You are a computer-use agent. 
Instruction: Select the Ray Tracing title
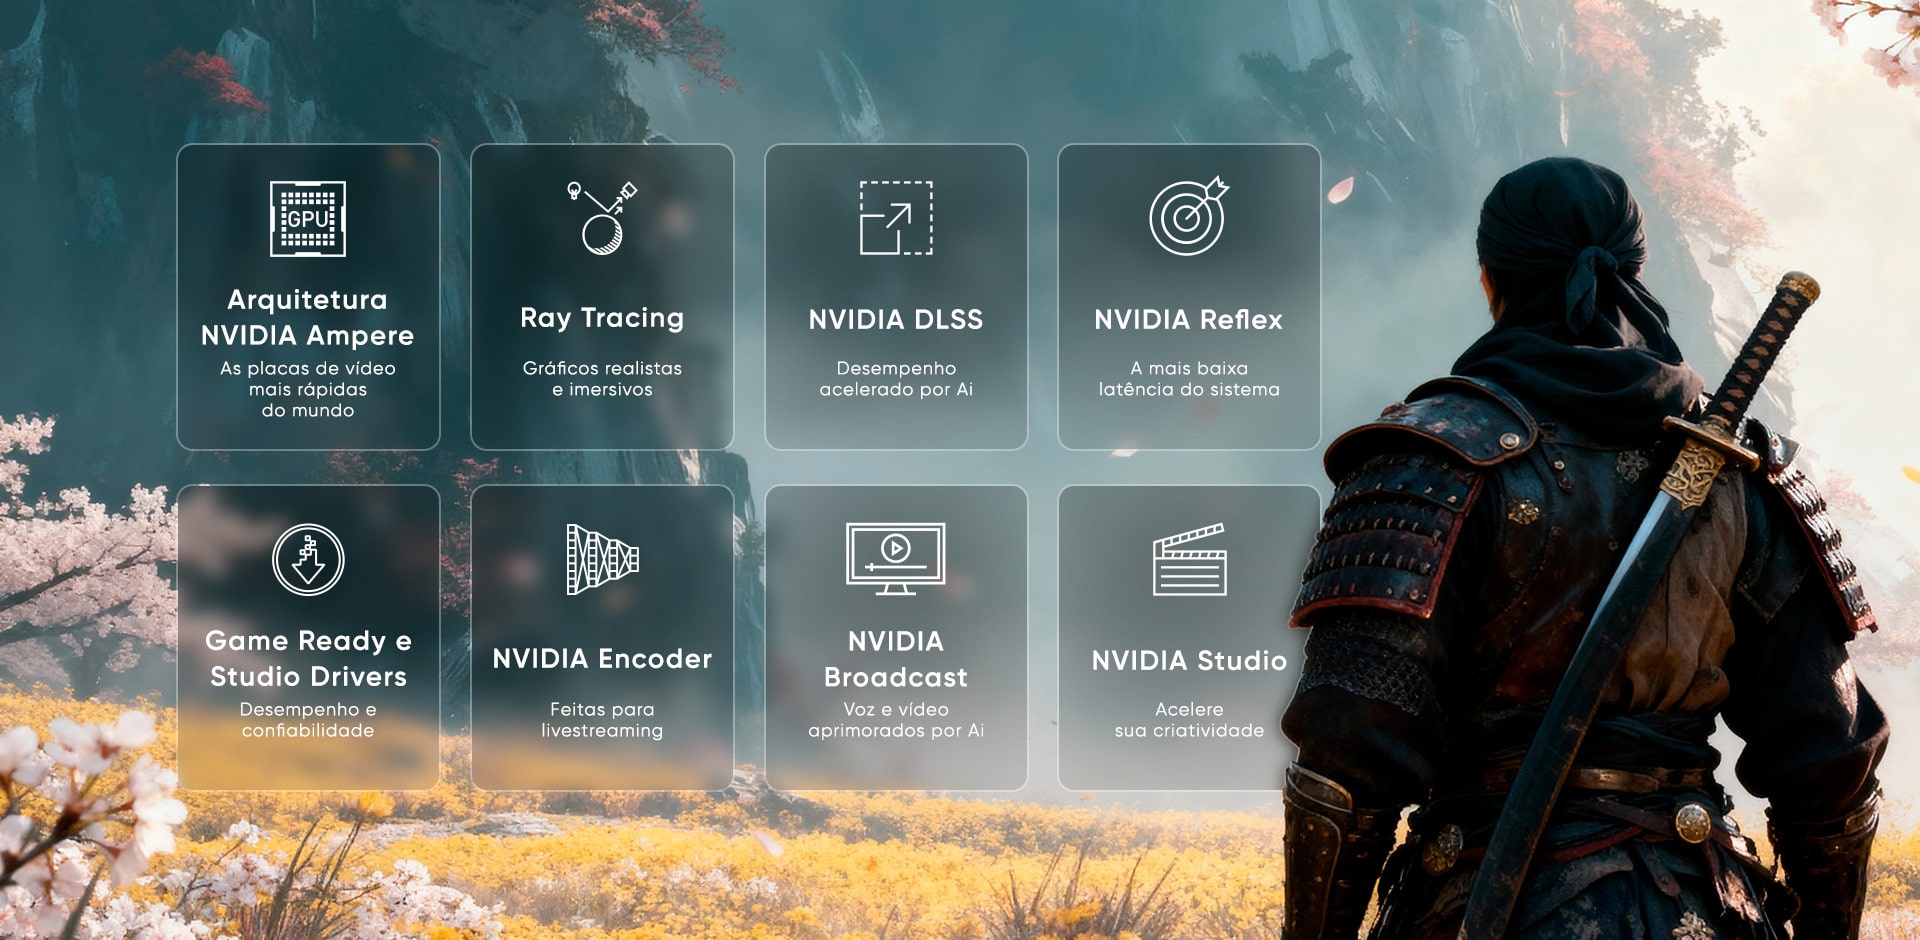click(602, 318)
